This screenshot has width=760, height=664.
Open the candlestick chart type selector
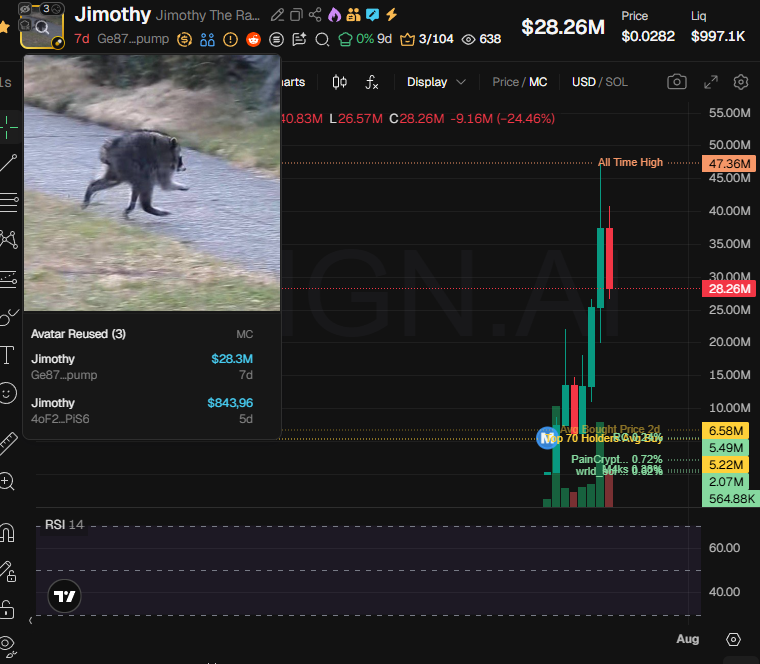[x=340, y=82]
